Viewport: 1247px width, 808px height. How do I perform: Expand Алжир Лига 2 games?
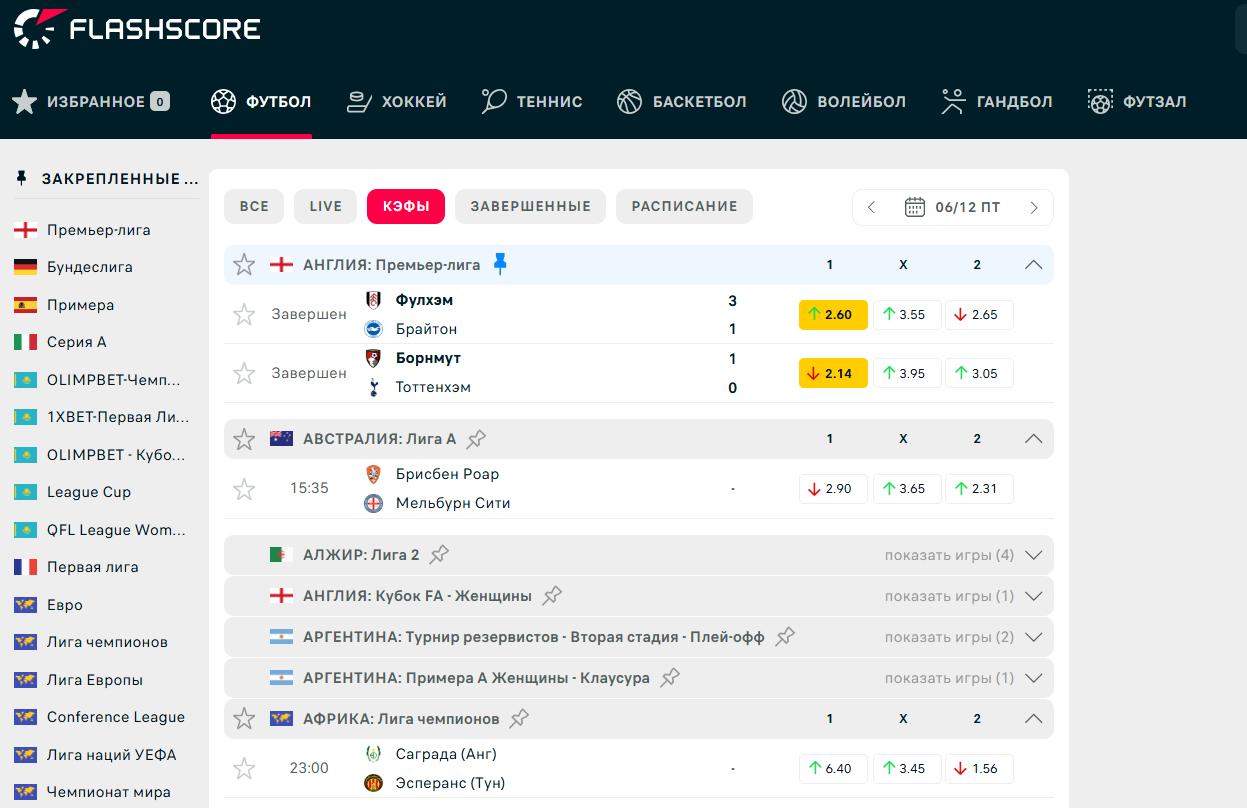pos(1034,555)
